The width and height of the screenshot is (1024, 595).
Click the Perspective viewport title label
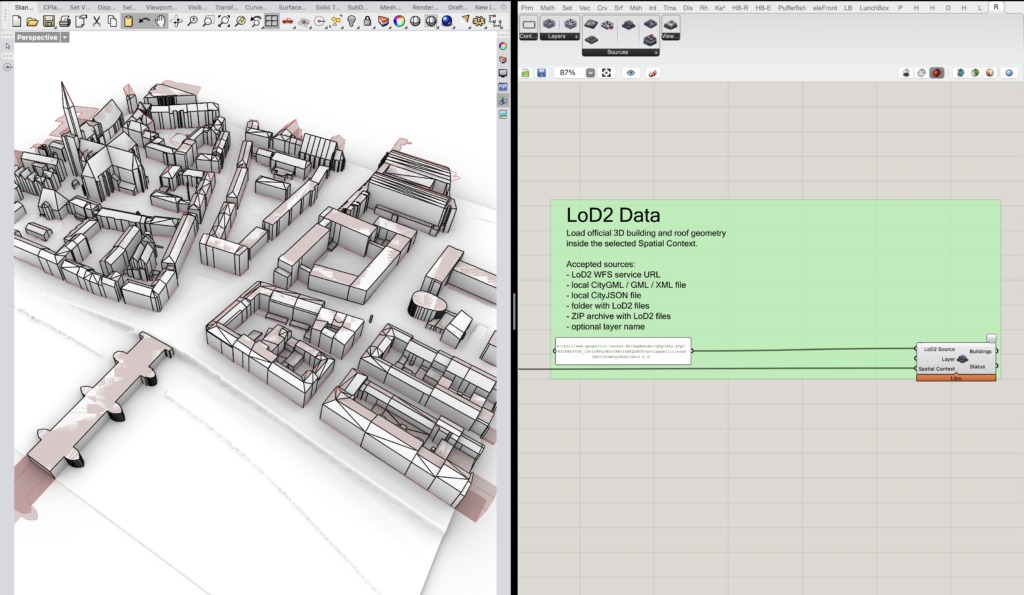(37, 37)
